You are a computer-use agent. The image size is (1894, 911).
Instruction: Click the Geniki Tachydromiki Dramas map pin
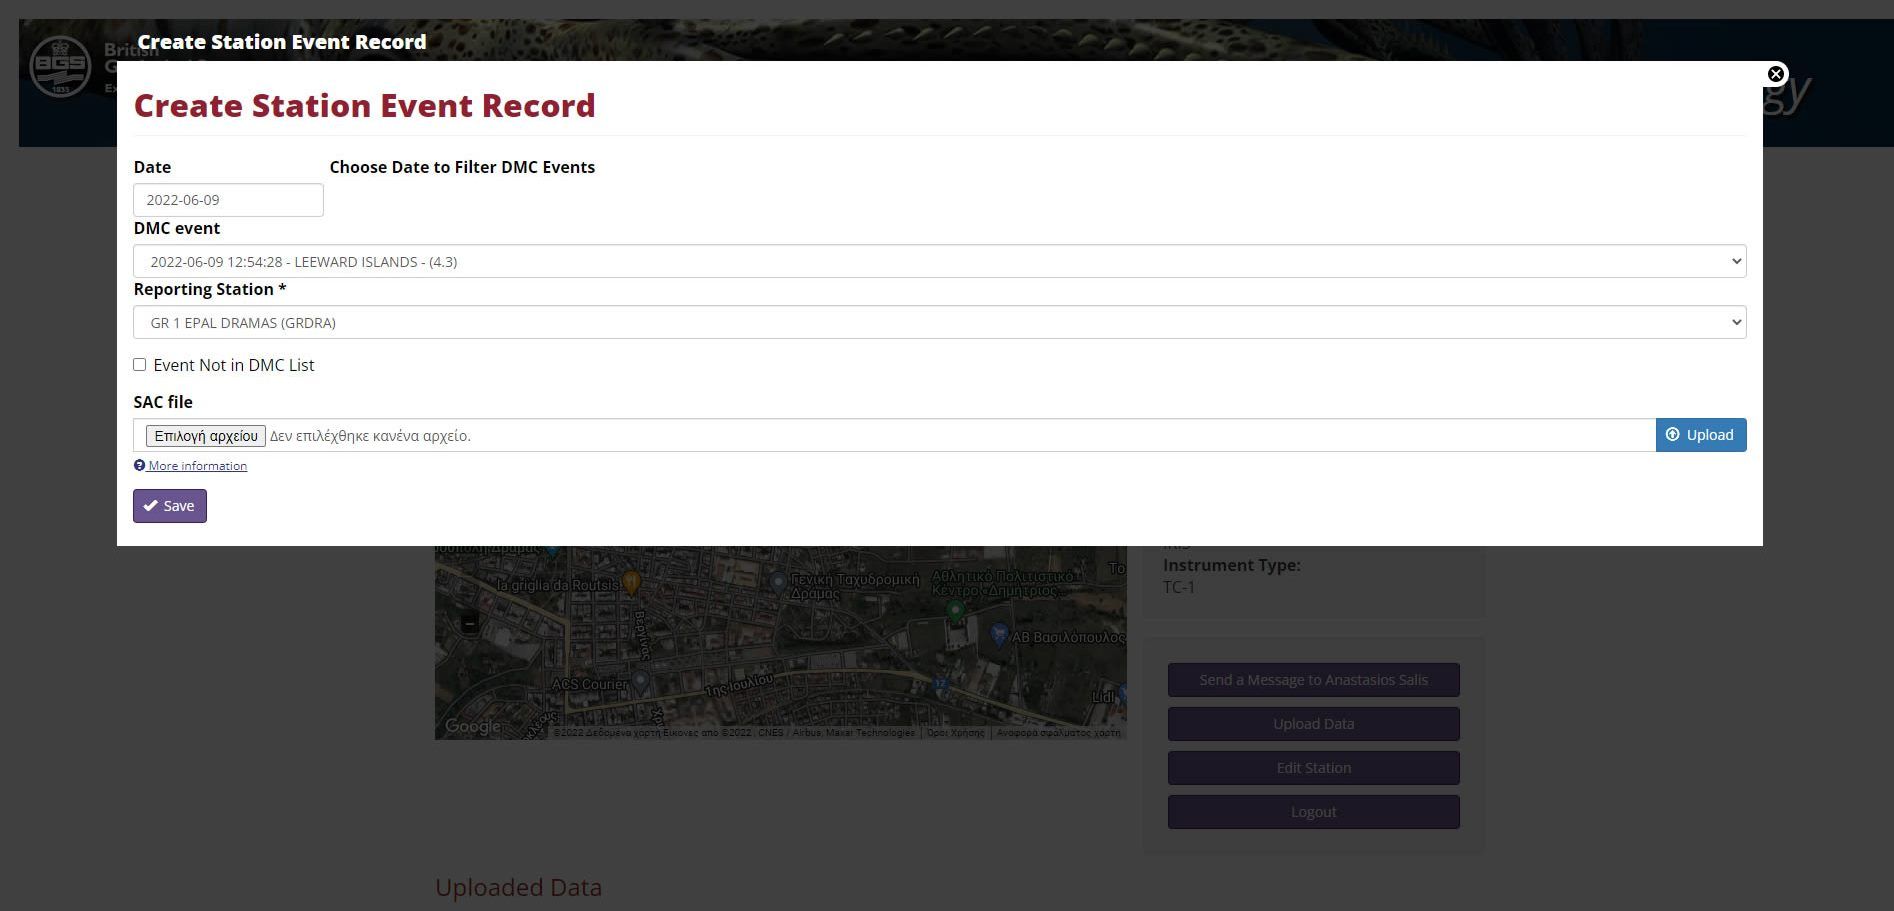[x=779, y=581]
